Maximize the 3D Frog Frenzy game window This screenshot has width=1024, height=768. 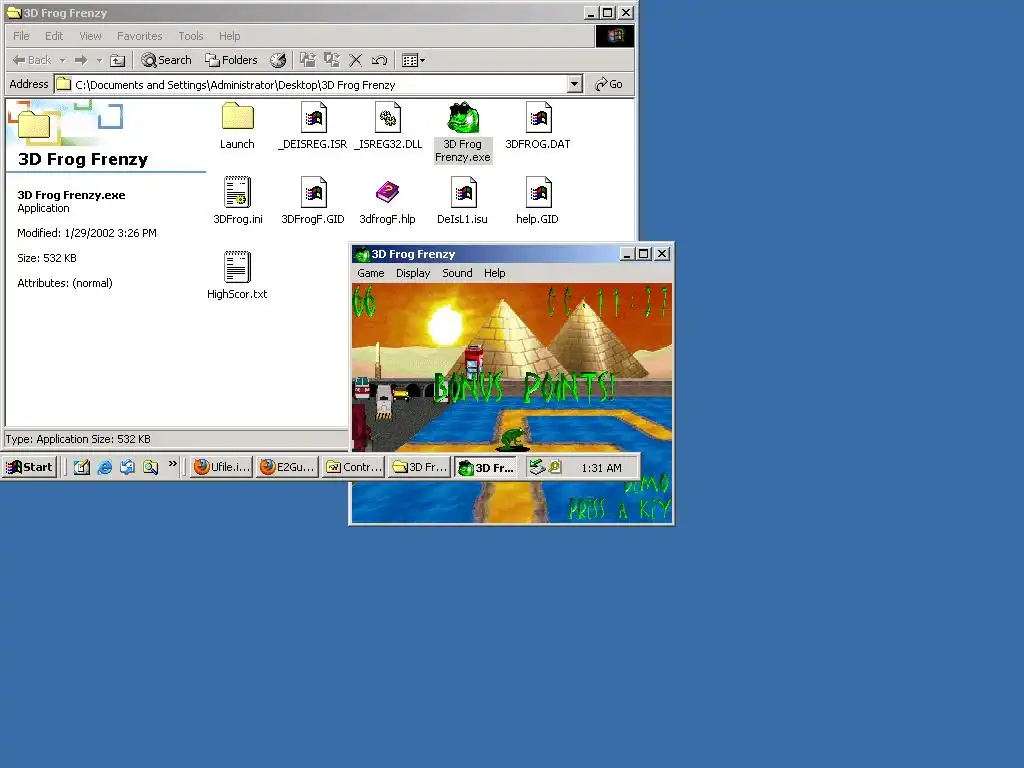(x=644, y=254)
